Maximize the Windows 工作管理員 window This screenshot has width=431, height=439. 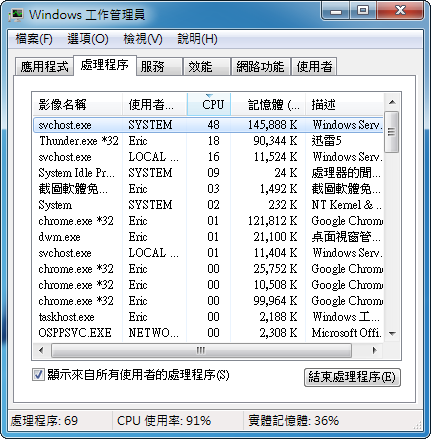[363, 11]
